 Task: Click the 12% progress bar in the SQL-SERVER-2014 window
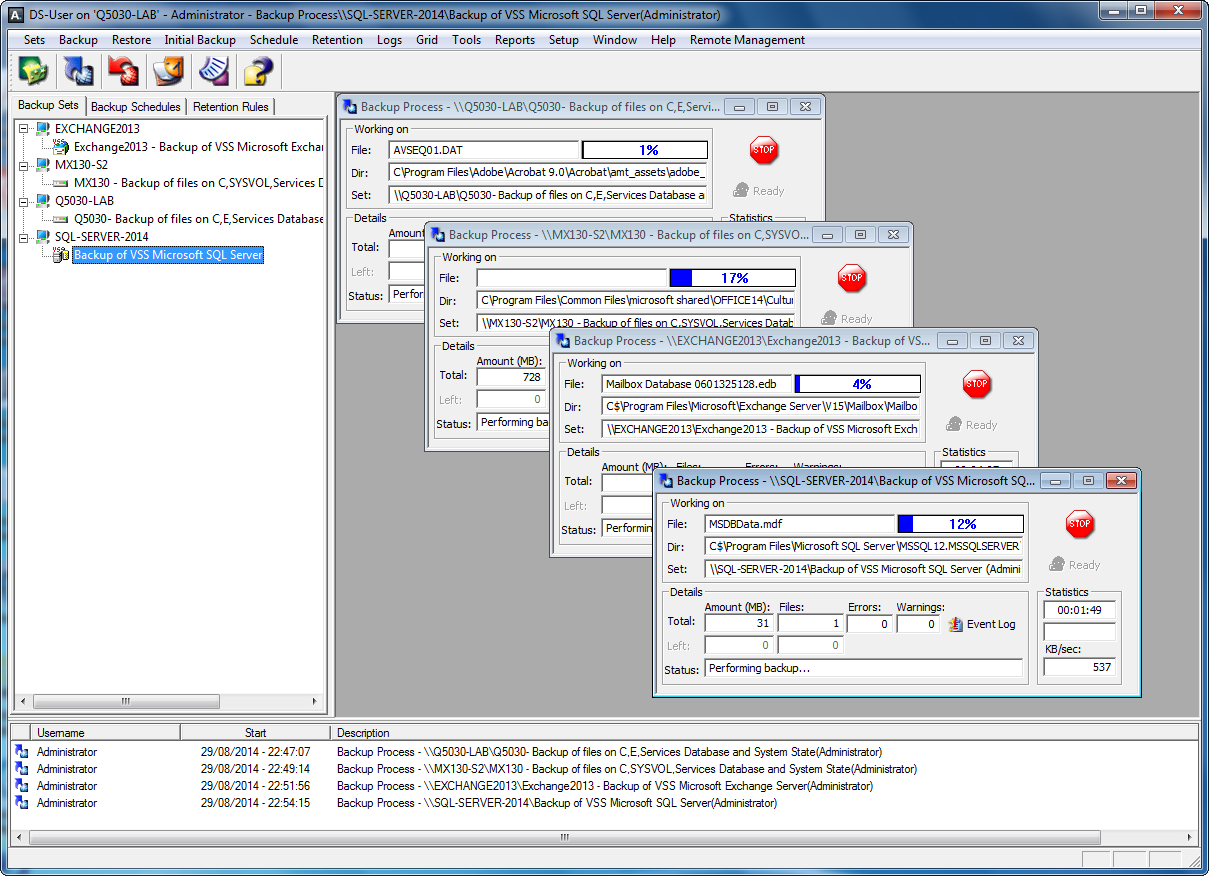(x=960, y=524)
